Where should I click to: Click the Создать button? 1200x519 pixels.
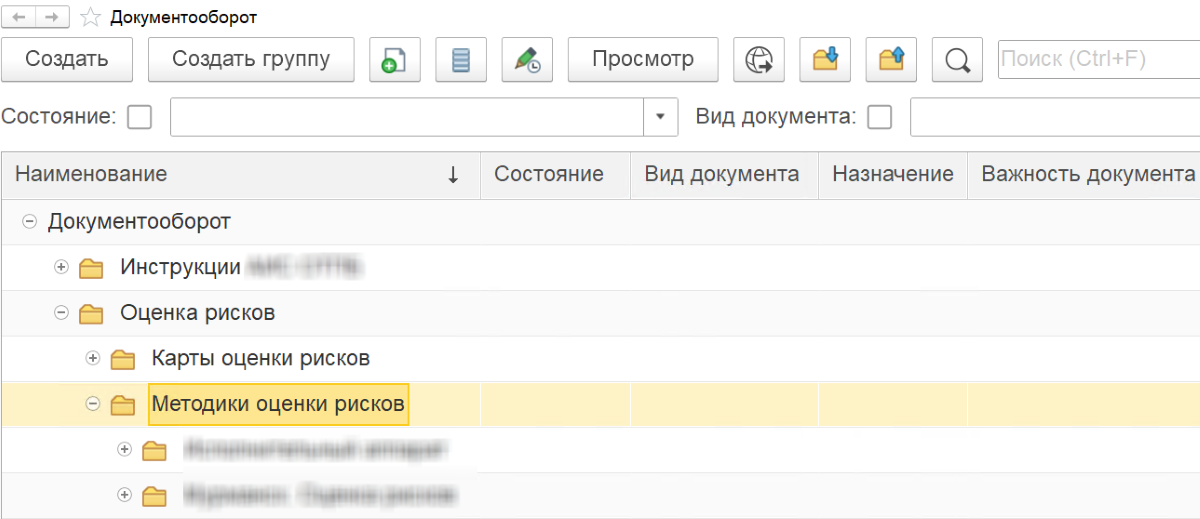click(x=67, y=59)
